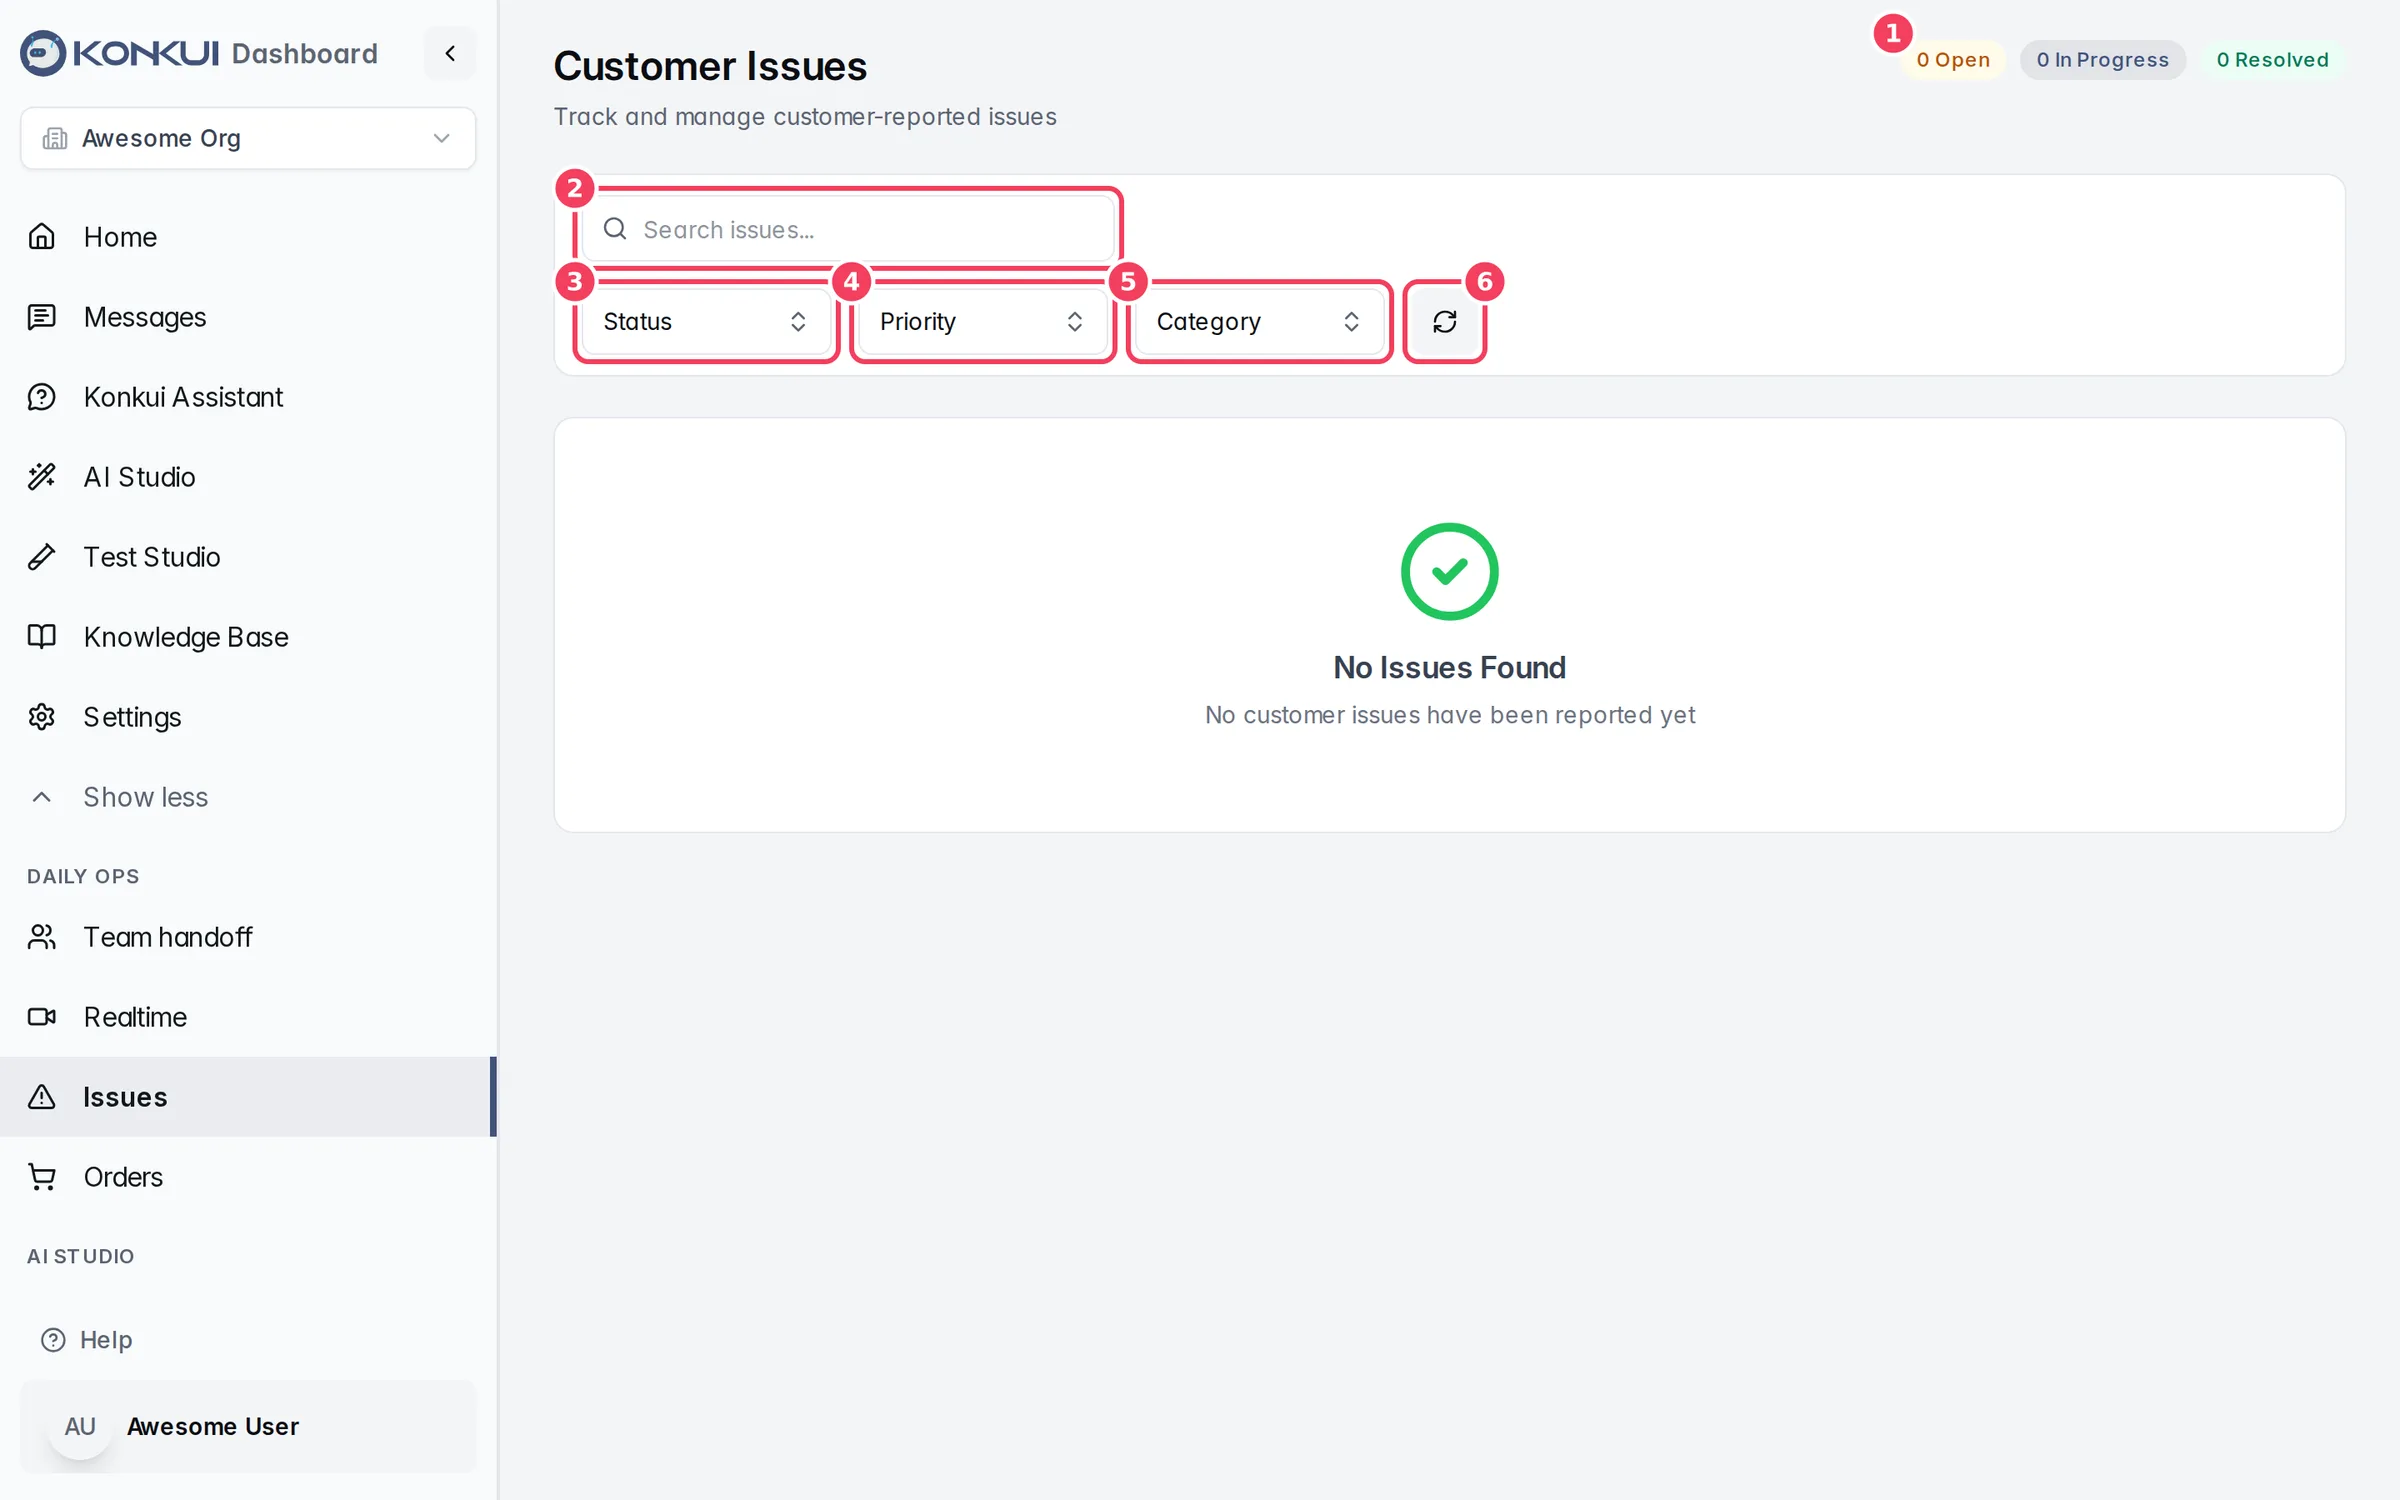The height and width of the screenshot is (1500, 2400).
Task: Collapse the sidebar with the chevron button
Action: [450, 53]
